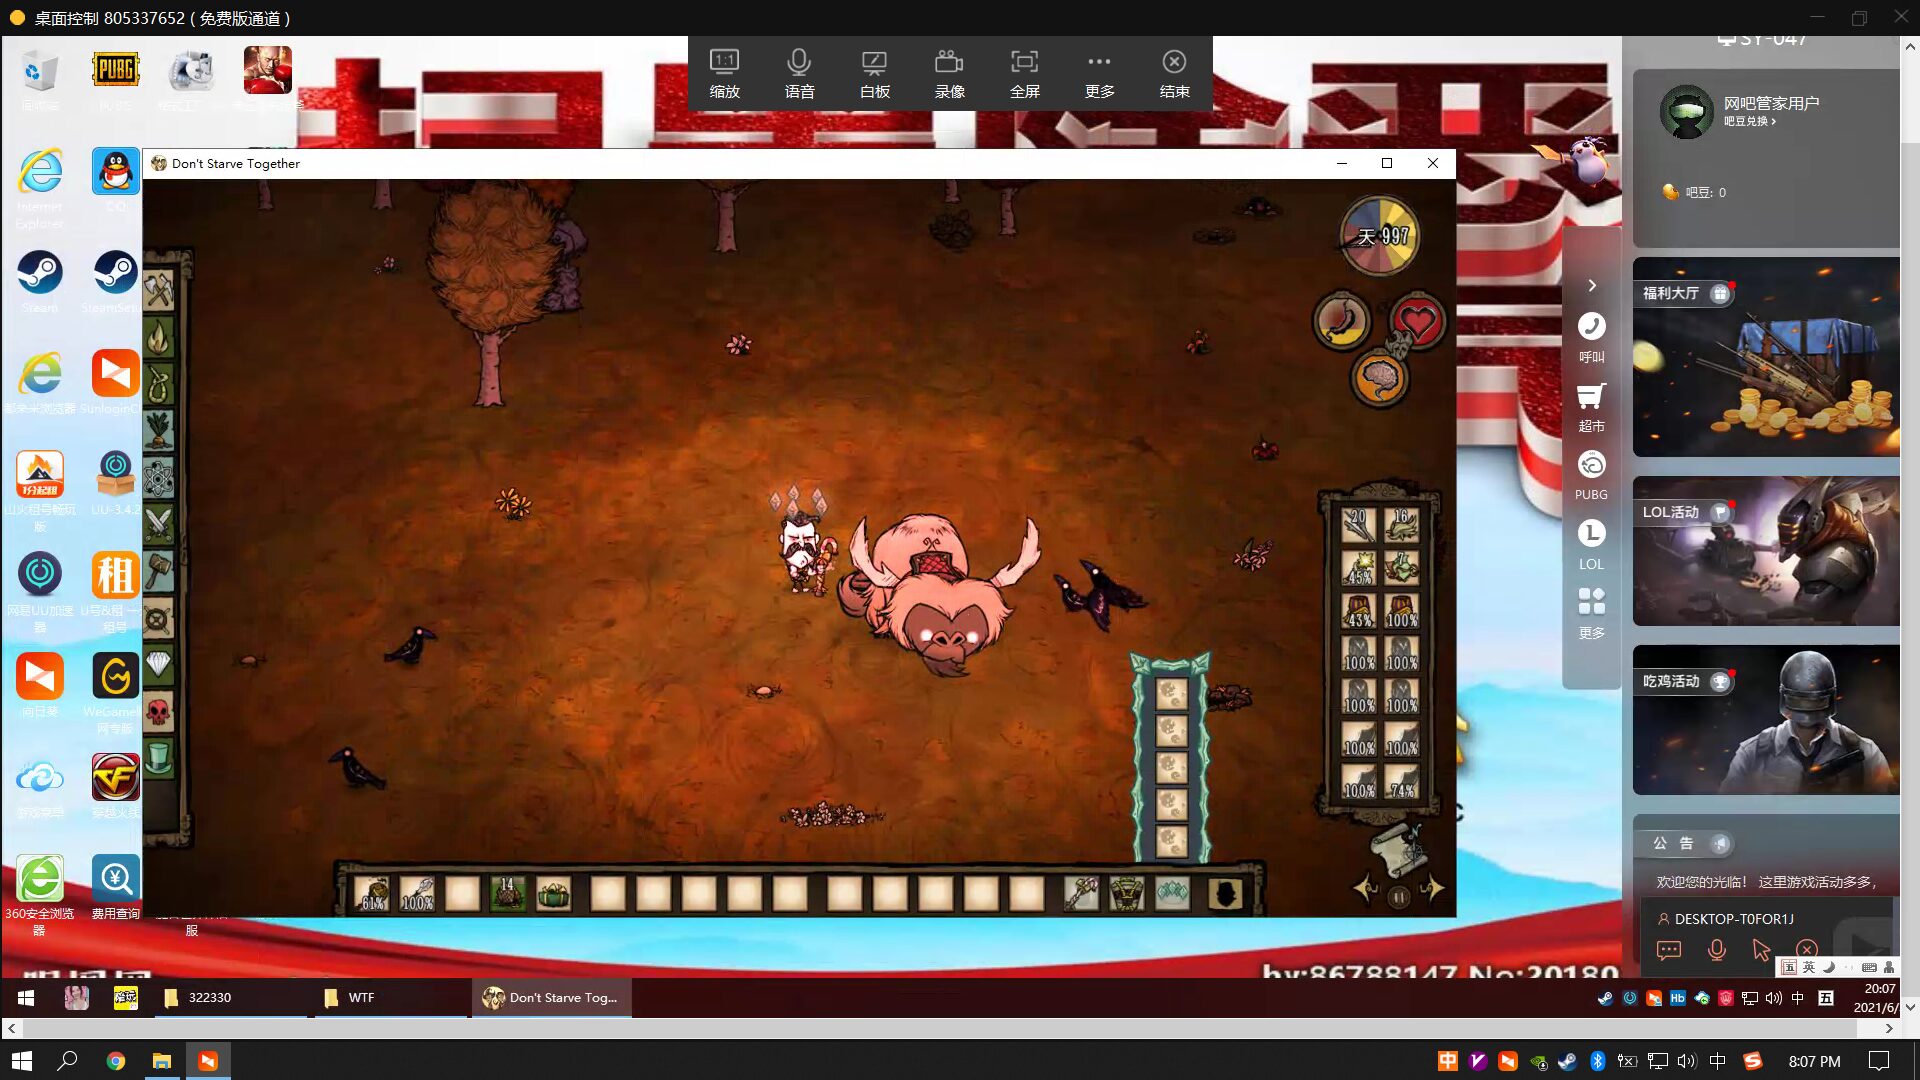Expand 更多 apps in side panel
The width and height of the screenshot is (1920, 1080).
[1592, 614]
